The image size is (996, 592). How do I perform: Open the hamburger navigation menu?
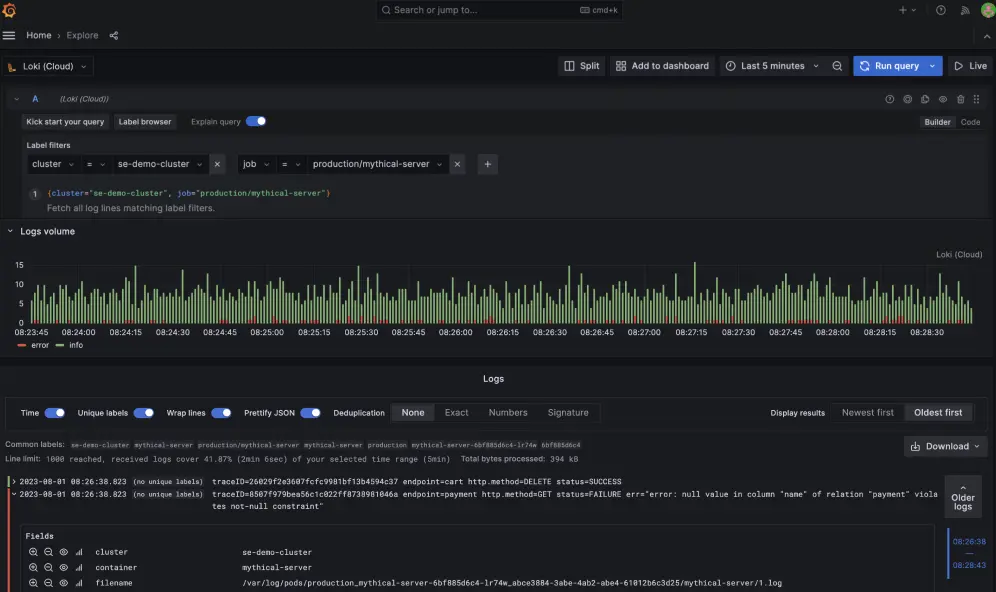click(9, 35)
